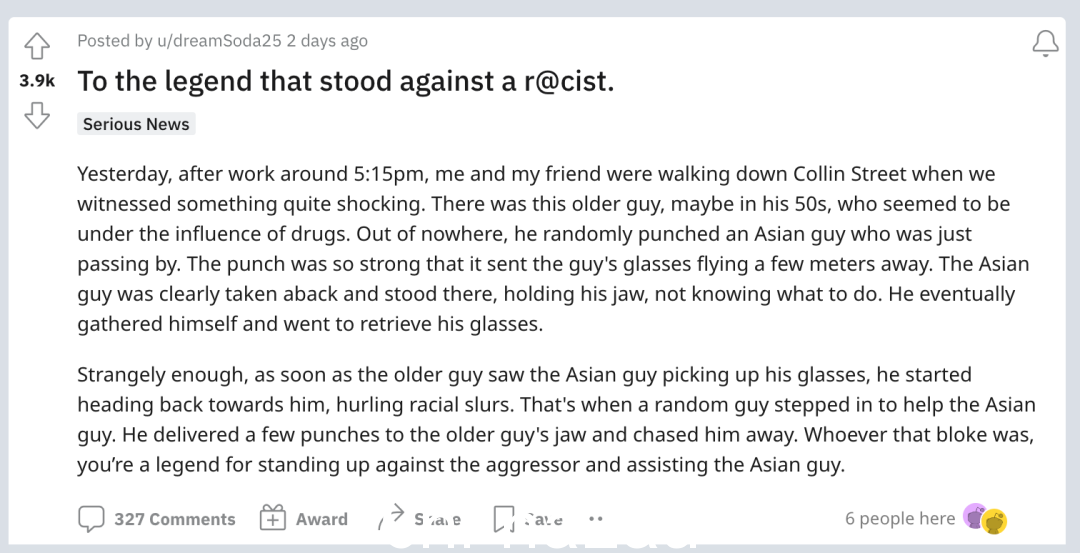Click the 6 people here indicator
This screenshot has height=553, width=1080.
pyautogui.click(x=900, y=518)
